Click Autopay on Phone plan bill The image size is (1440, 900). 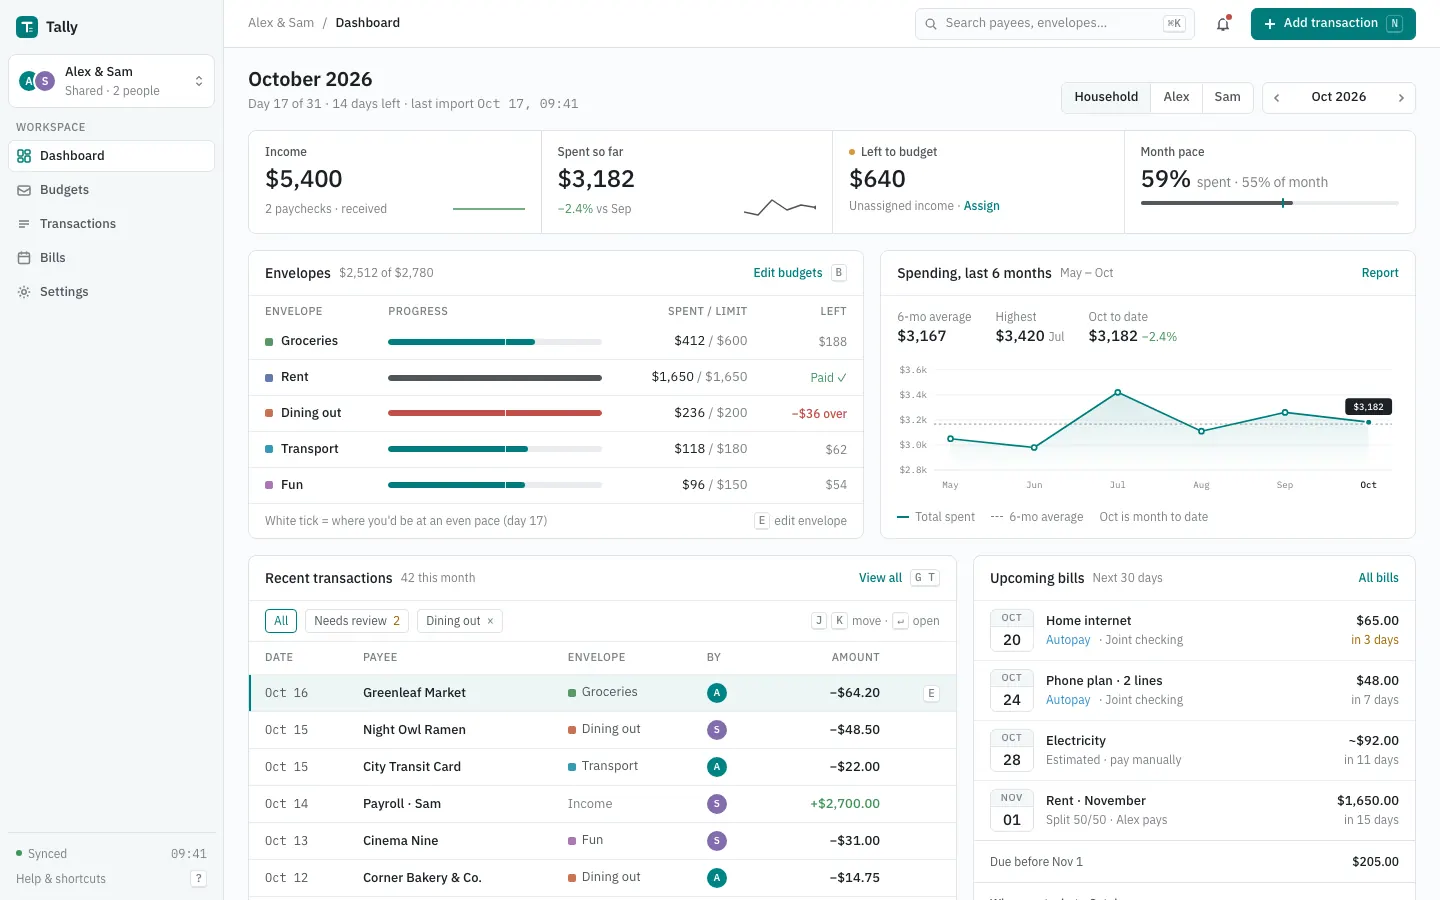pyautogui.click(x=1068, y=700)
